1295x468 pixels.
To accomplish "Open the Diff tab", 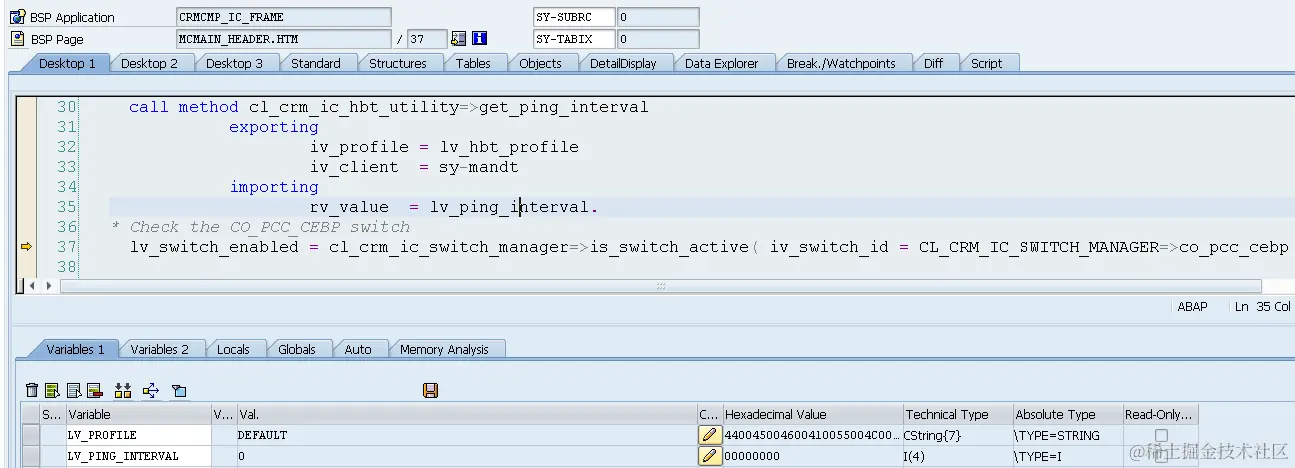I will (x=933, y=63).
